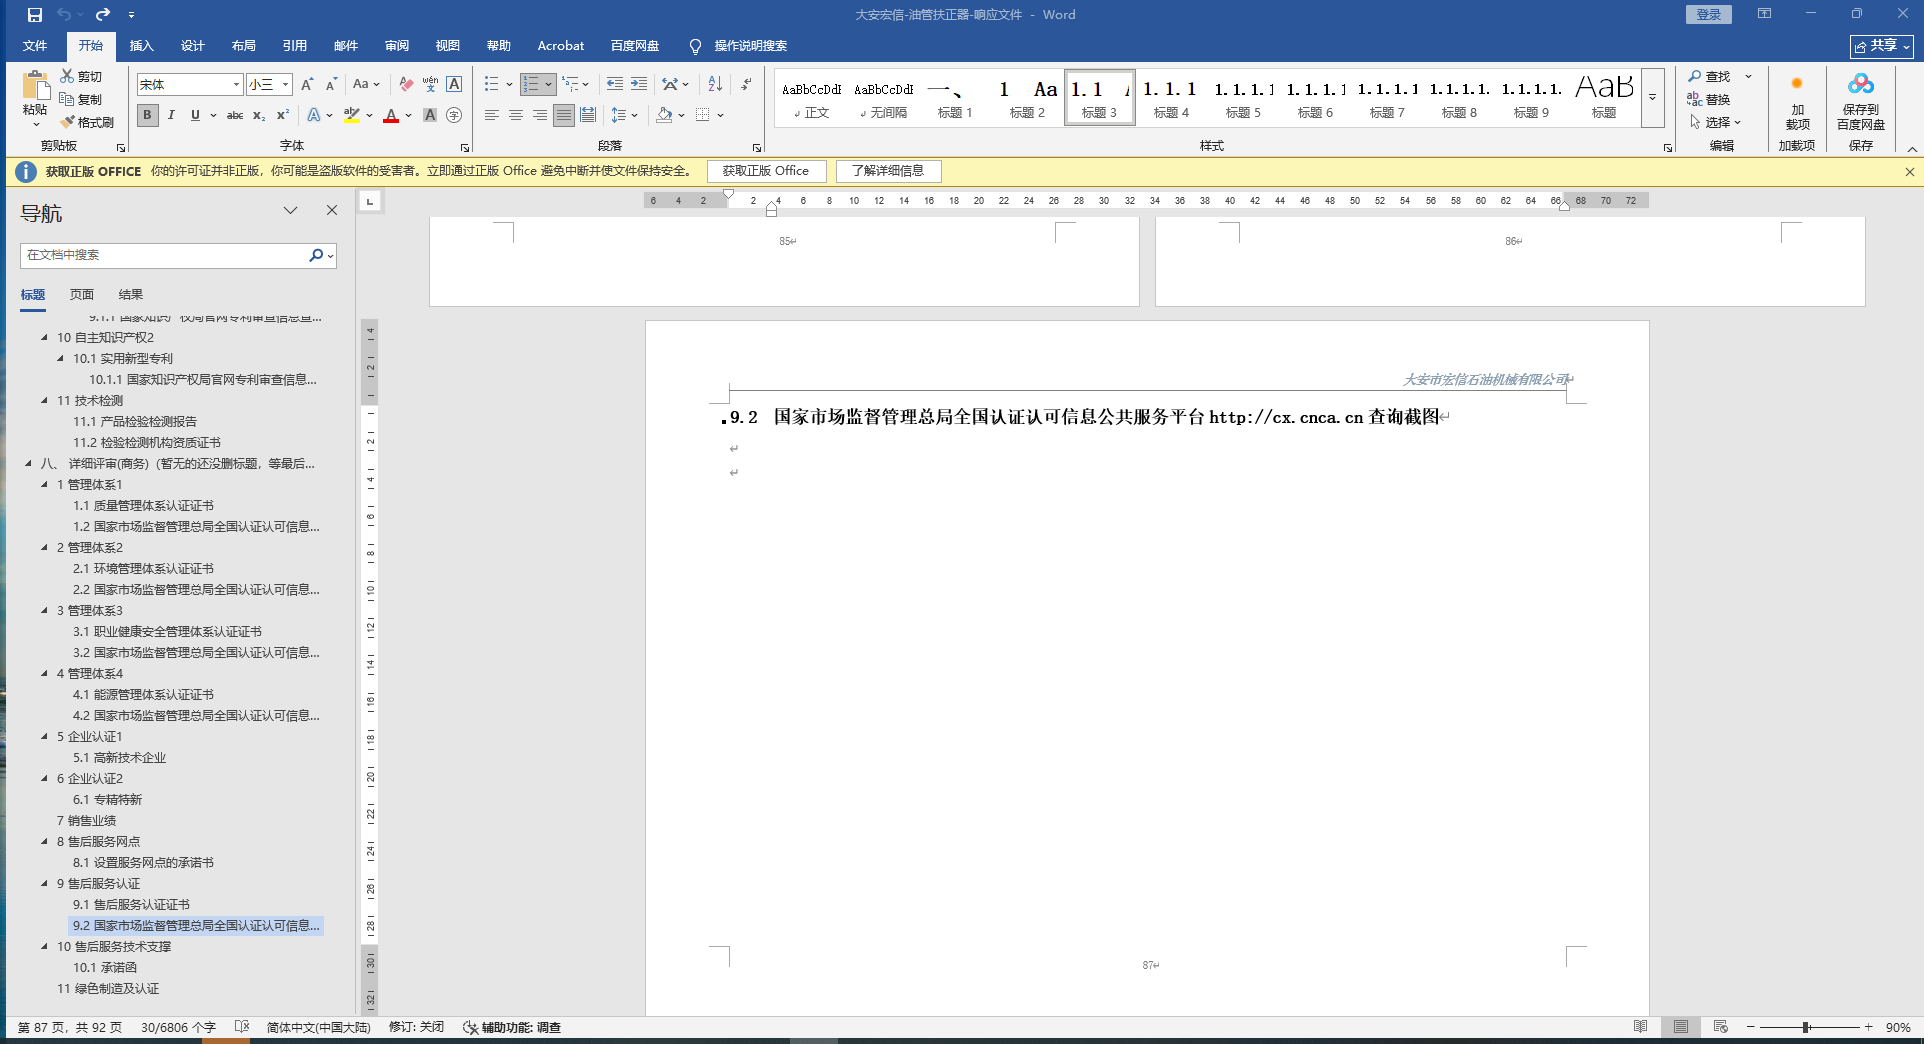Open the 替换 replace tool
Image resolution: width=1924 pixels, height=1044 pixels.
pyautogui.click(x=1709, y=99)
